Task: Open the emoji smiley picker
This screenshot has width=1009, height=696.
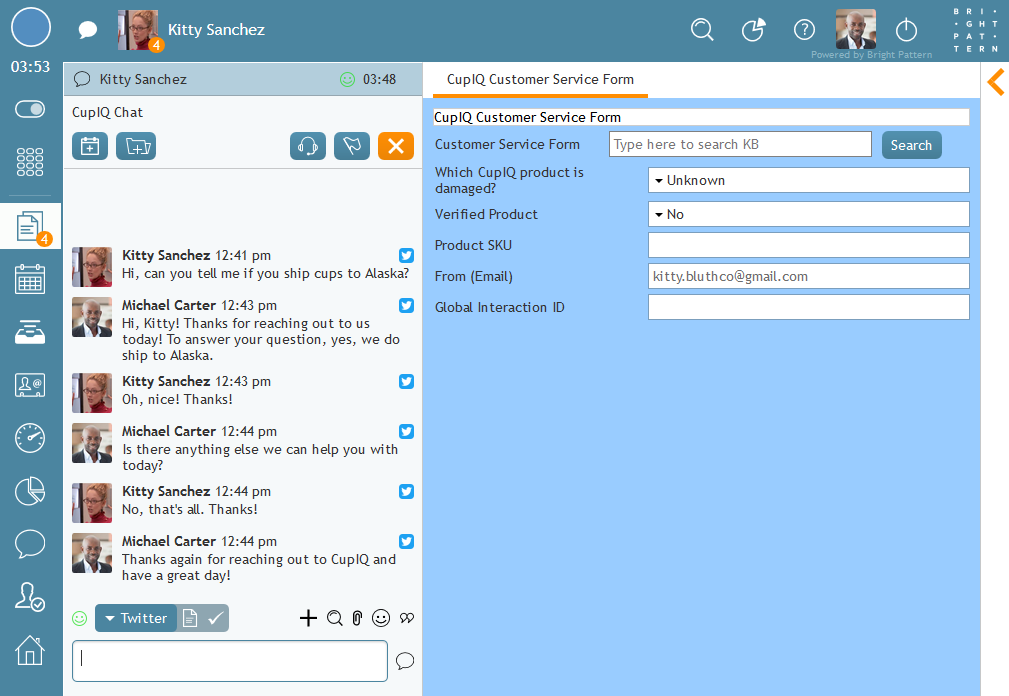Action: tap(381, 618)
